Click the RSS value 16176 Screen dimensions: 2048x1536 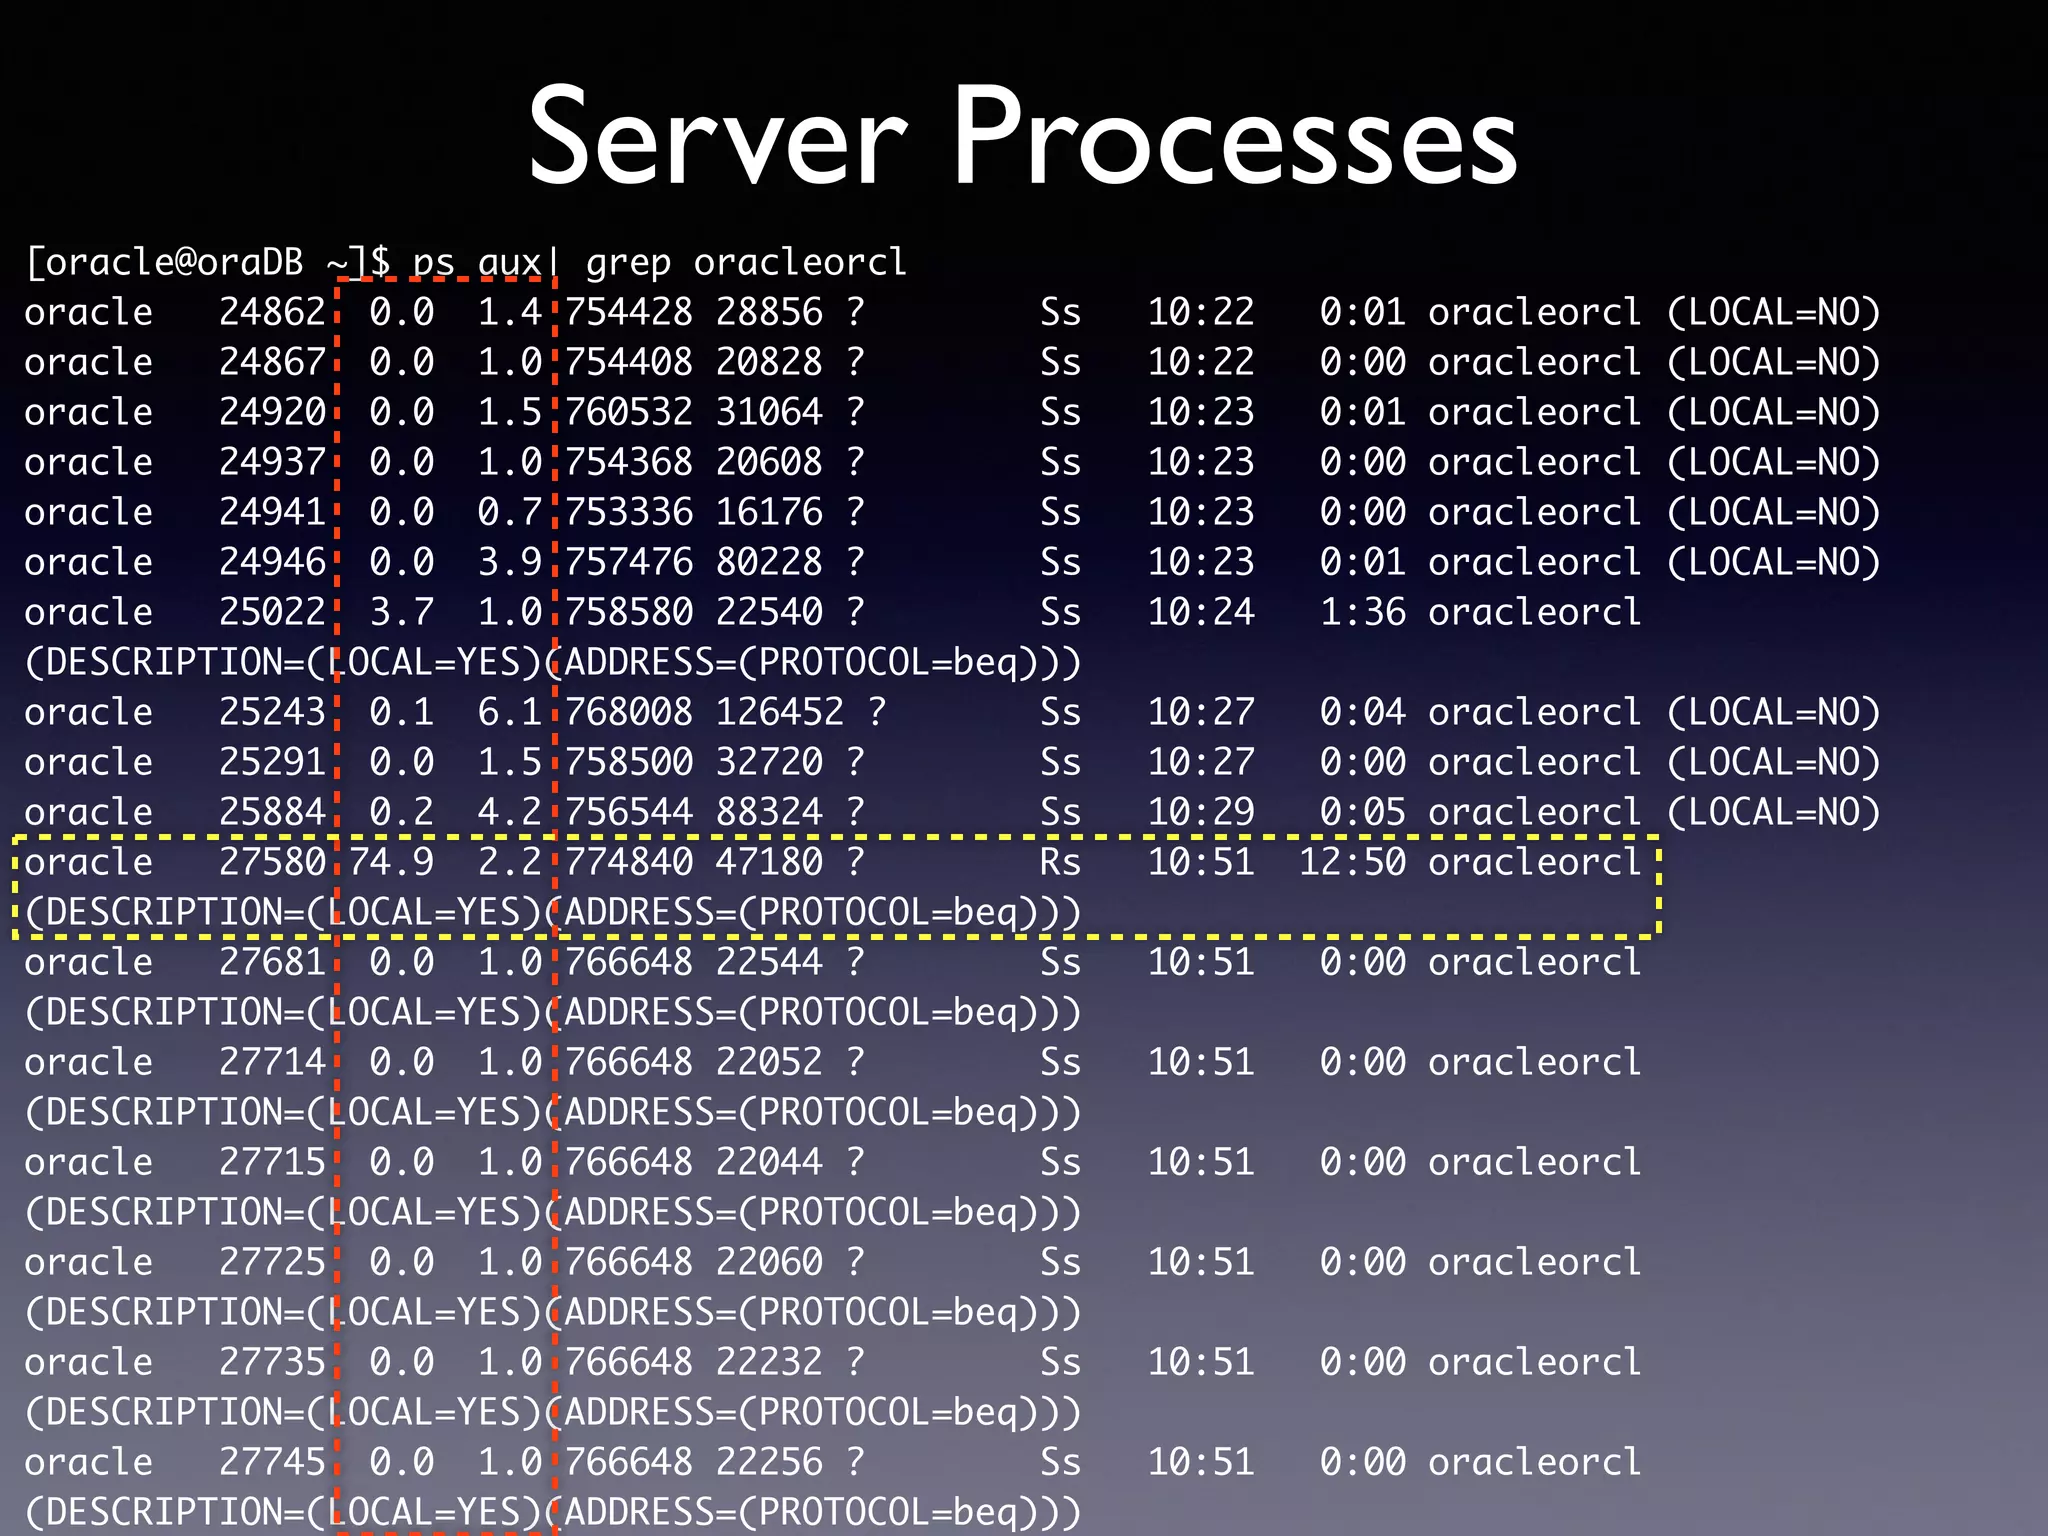(x=769, y=512)
